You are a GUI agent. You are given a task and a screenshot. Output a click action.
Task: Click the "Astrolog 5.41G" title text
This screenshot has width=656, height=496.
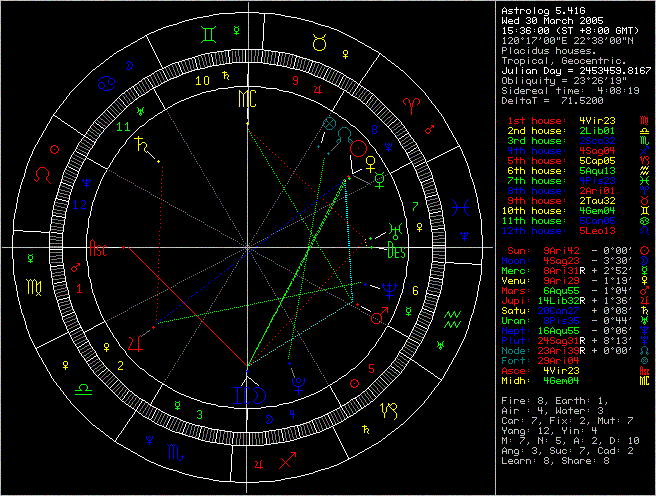pos(543,11)
